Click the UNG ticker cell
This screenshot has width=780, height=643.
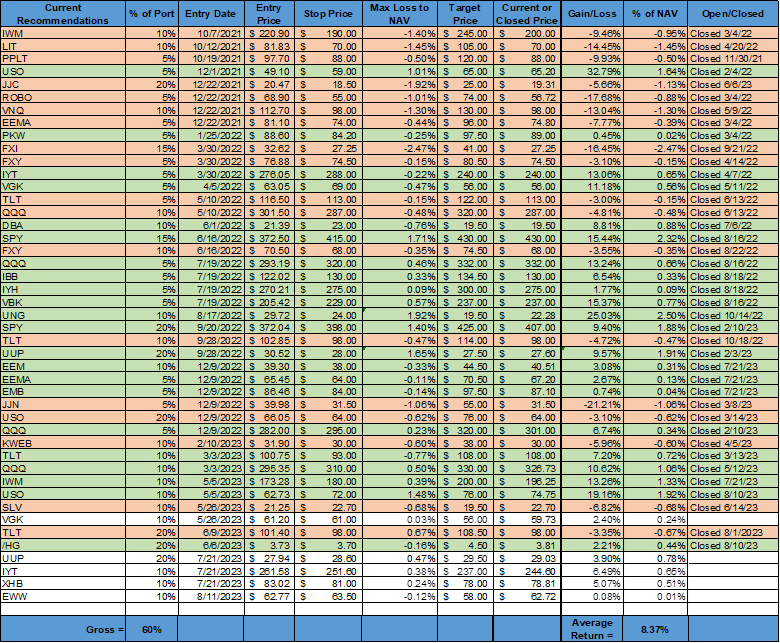coord(63,315)
